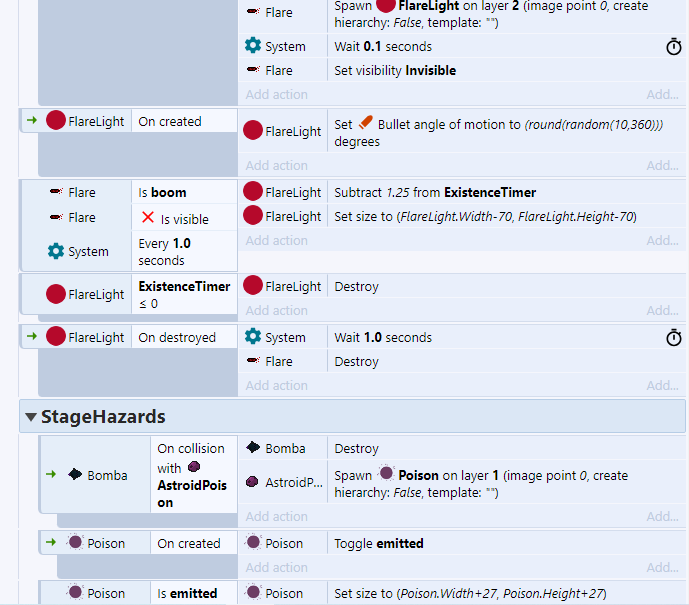Click the Bullet behavior icon in the Set angle action

366,124
